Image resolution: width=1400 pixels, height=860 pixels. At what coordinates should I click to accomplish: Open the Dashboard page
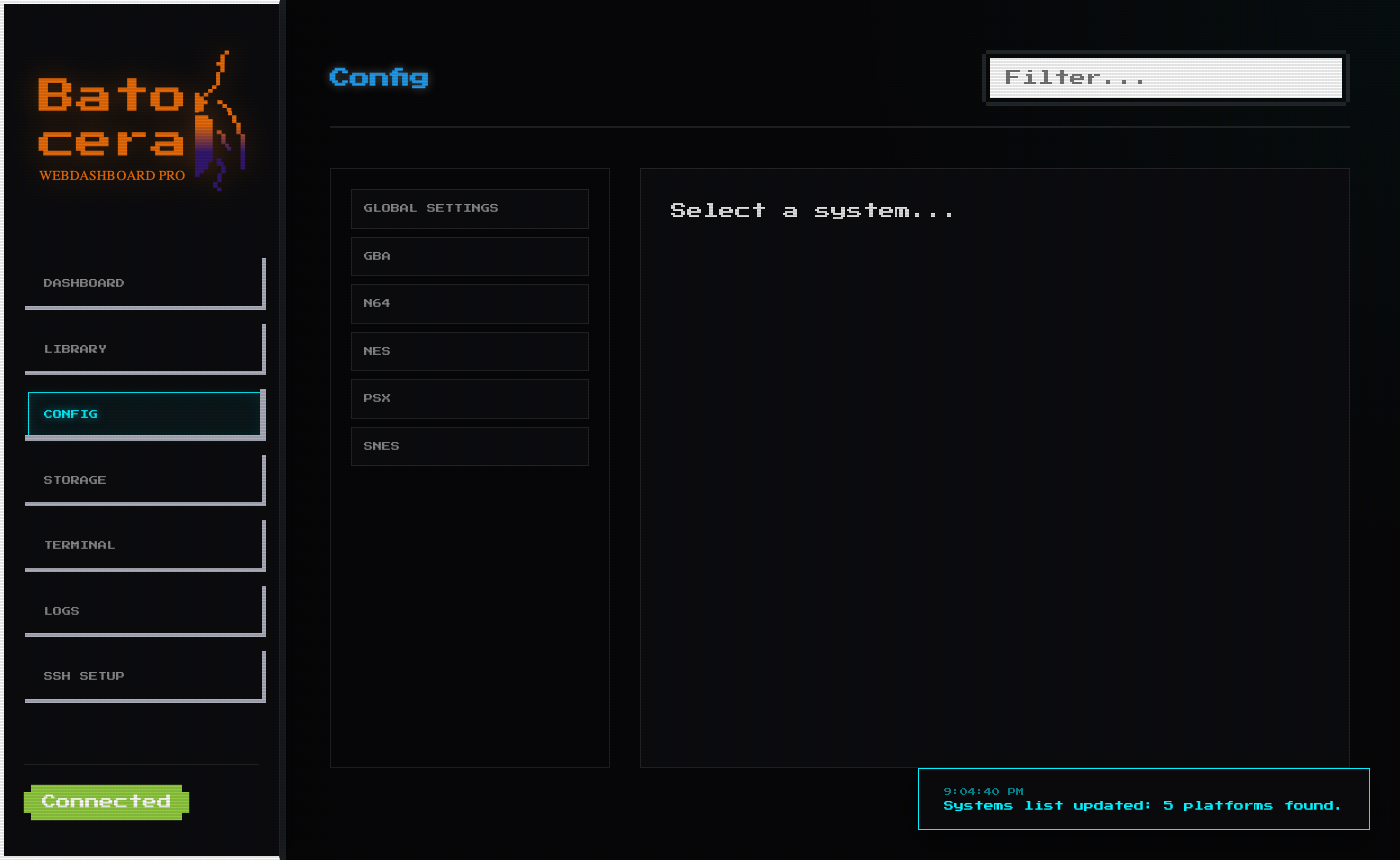pyautogui.click(x=145, y=283)
